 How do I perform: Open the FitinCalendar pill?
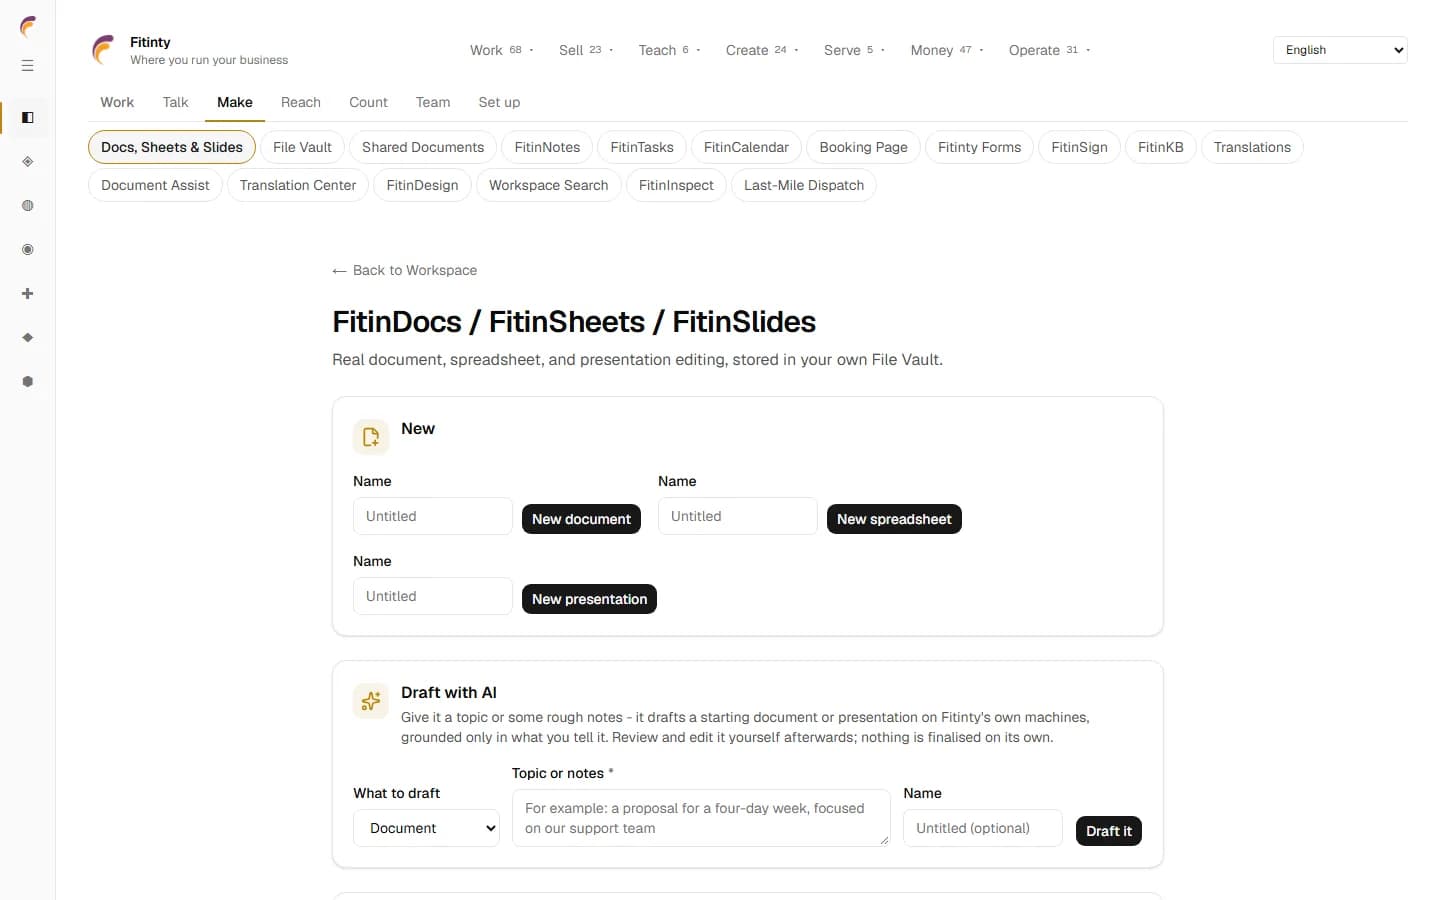[x=746, y=147]
